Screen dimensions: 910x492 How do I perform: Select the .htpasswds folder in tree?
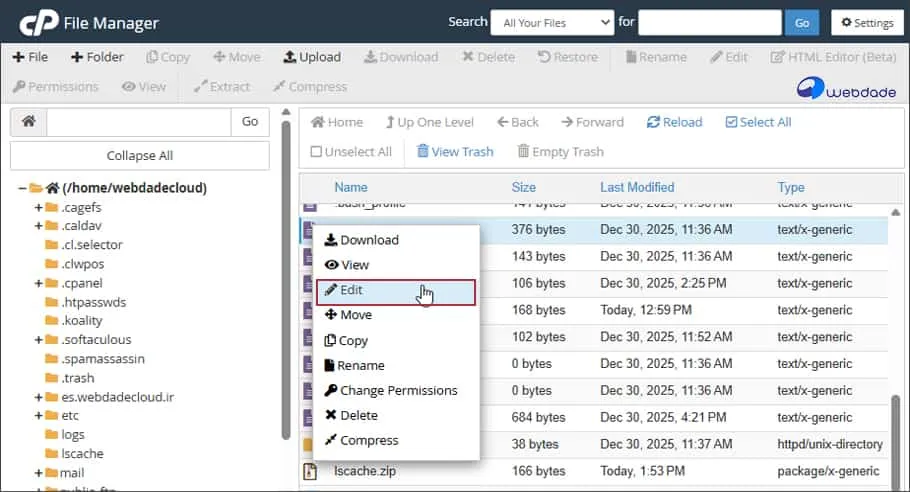coord(93,302)
